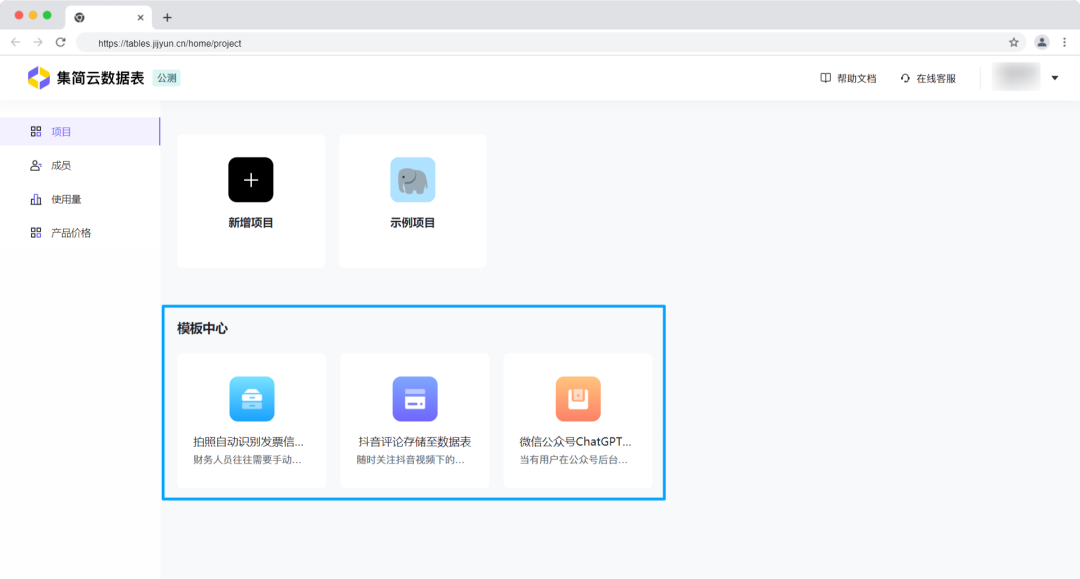1080x579 pixels.
Task: Open the purple 抖音评论存储 template icon
Action: (x=415, y=399)
